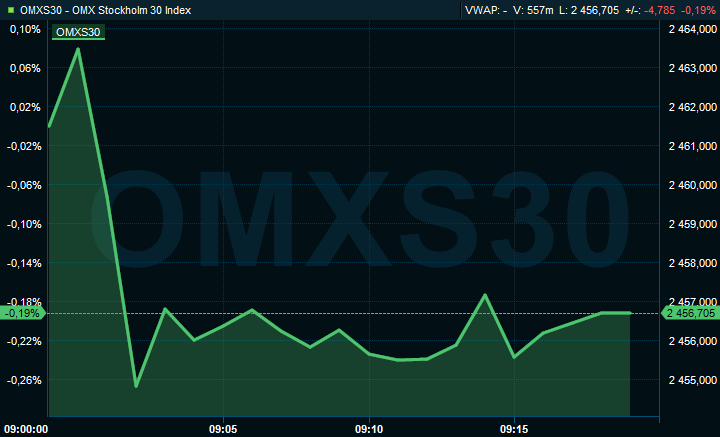Select the OMXS30 legend label
Image resolution: width=720 pixels, height=437 pixels.
pos(78,32)
